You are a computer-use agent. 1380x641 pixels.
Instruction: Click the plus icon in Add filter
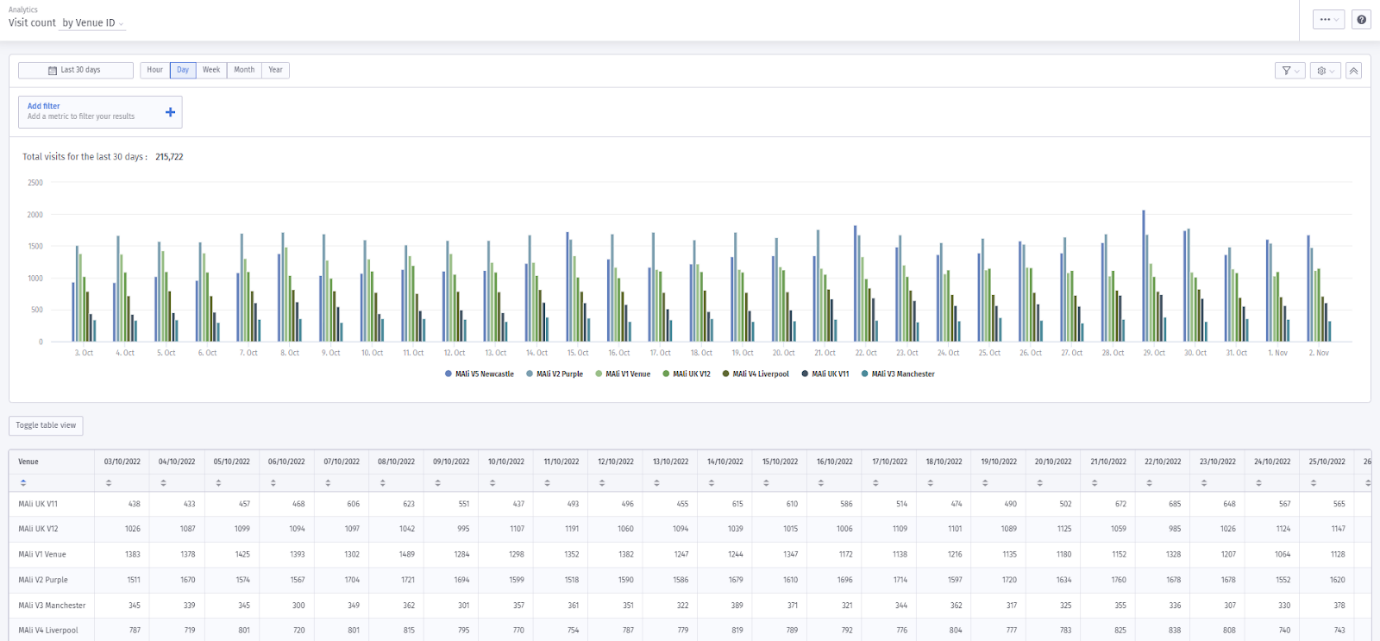click(170, 112)
